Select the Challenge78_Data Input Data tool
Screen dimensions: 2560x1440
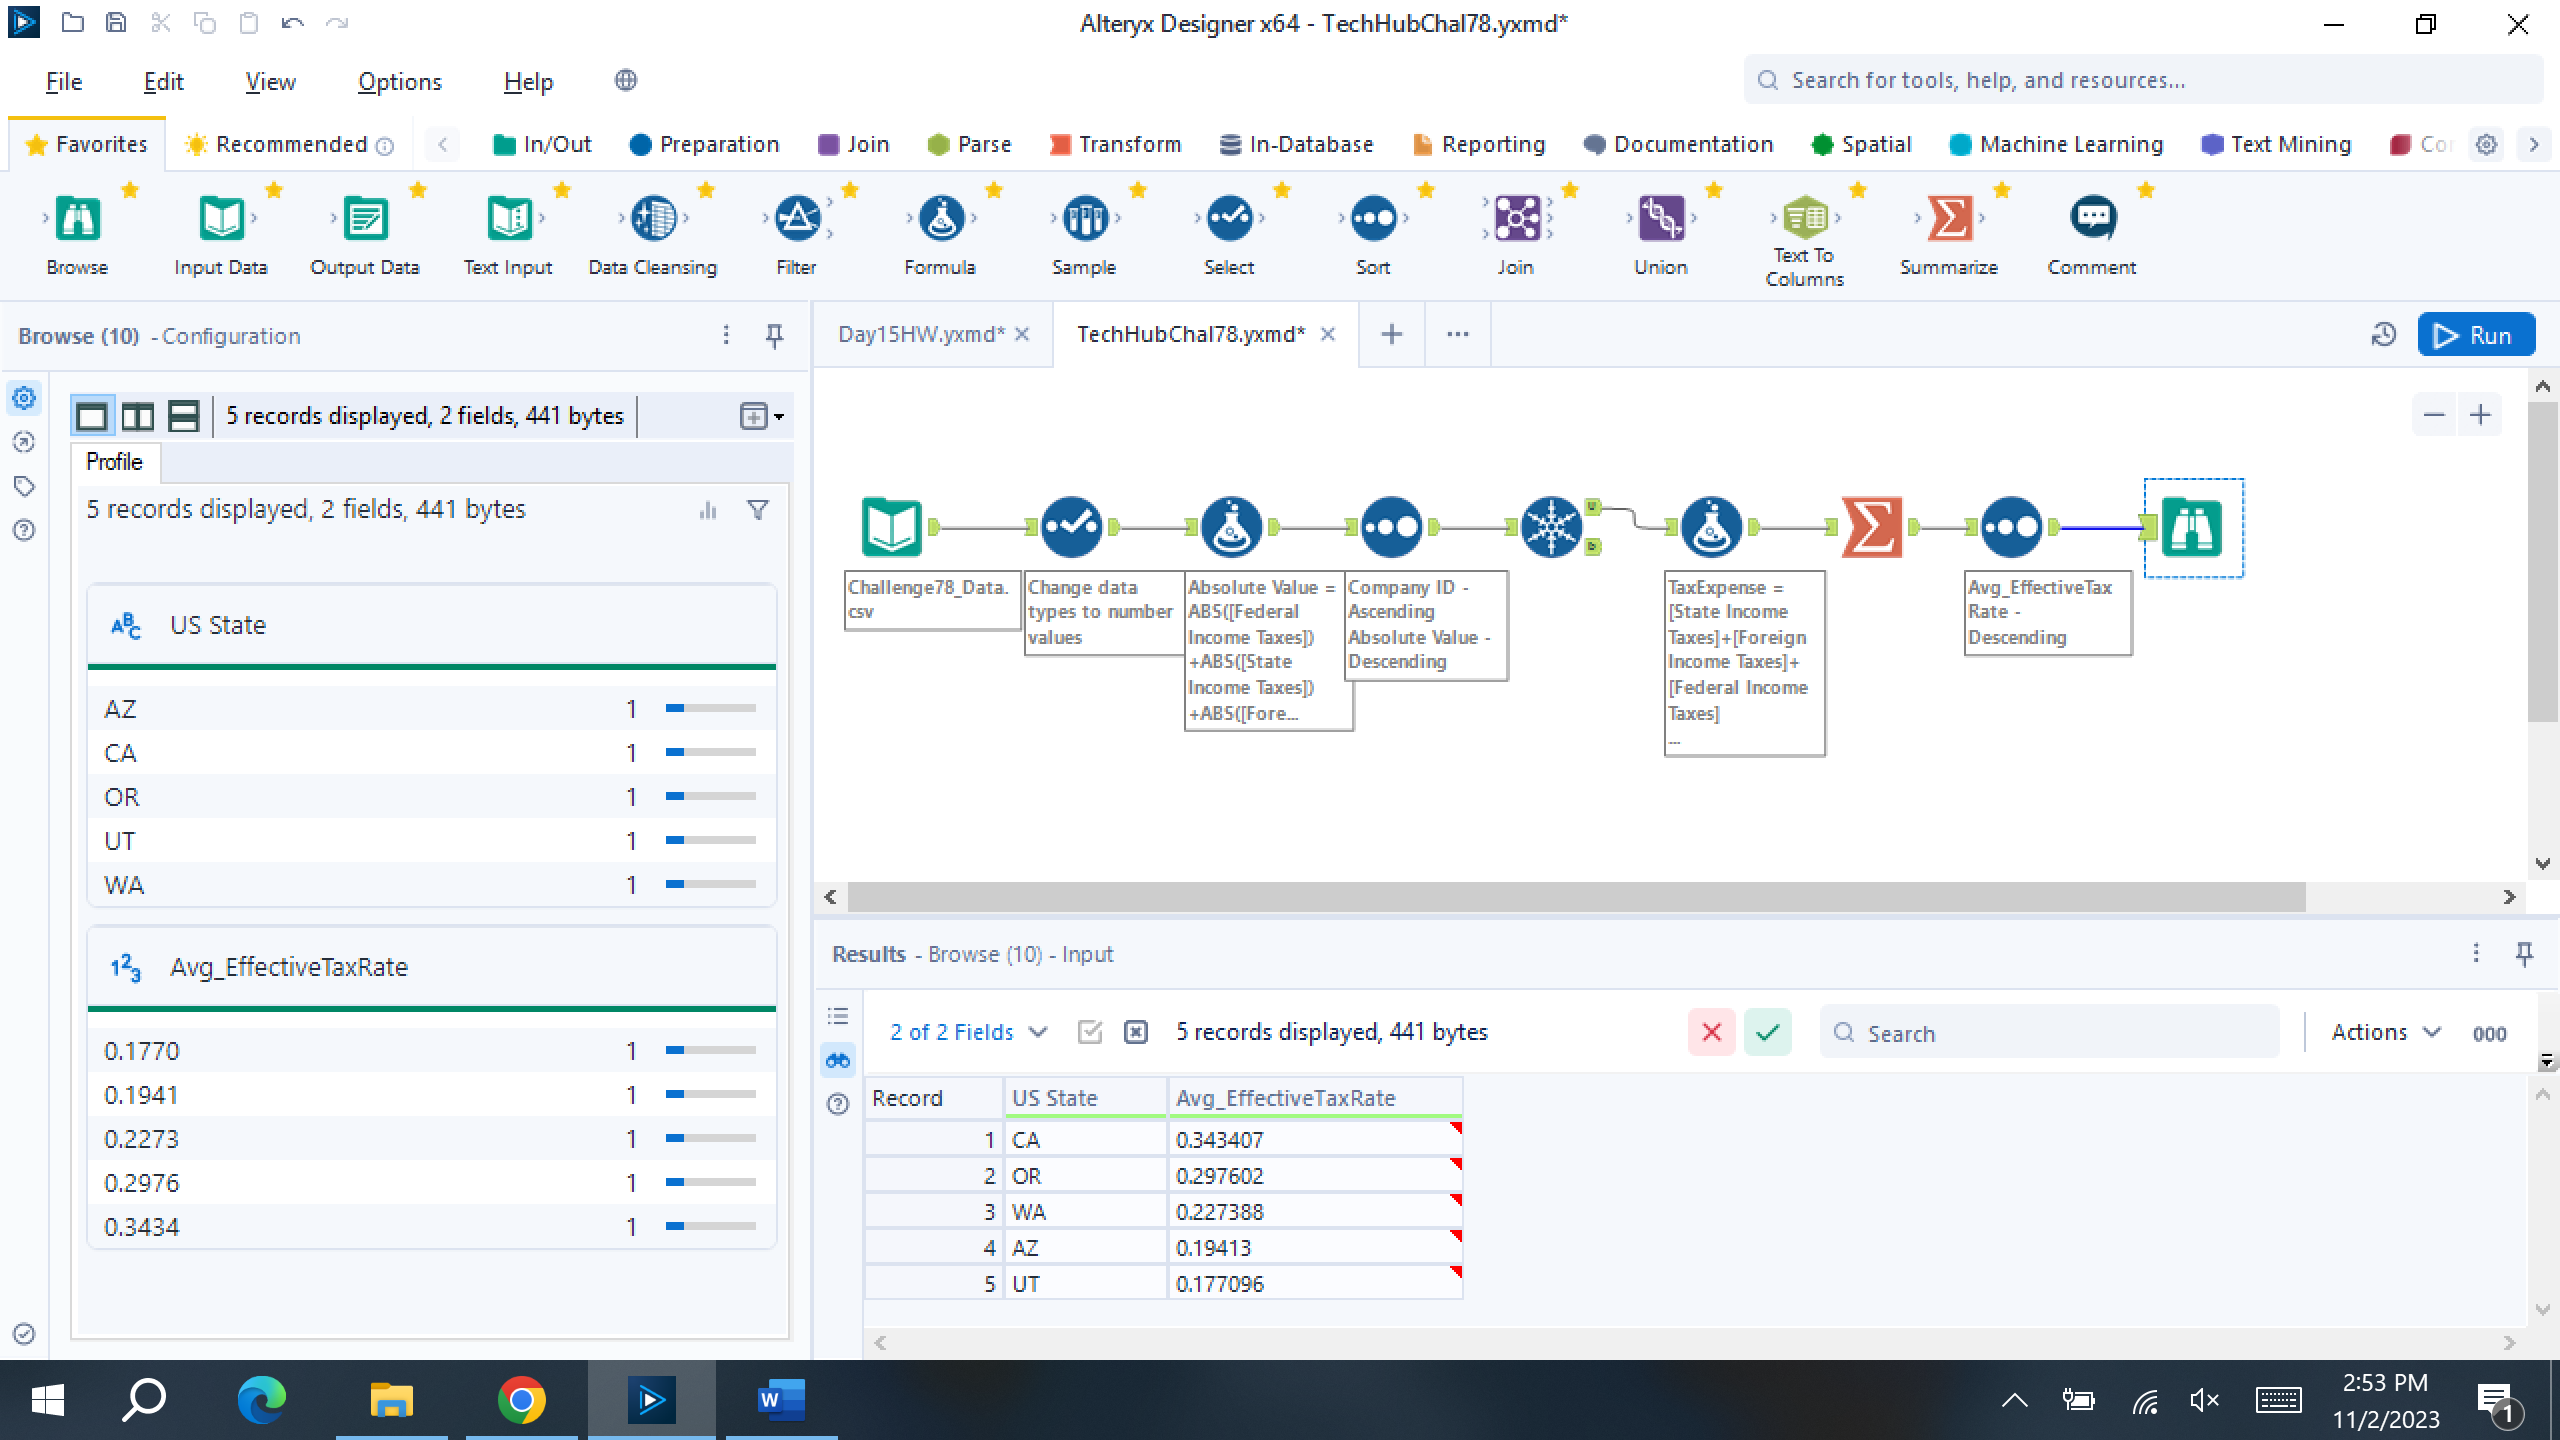tap(891, 527)
